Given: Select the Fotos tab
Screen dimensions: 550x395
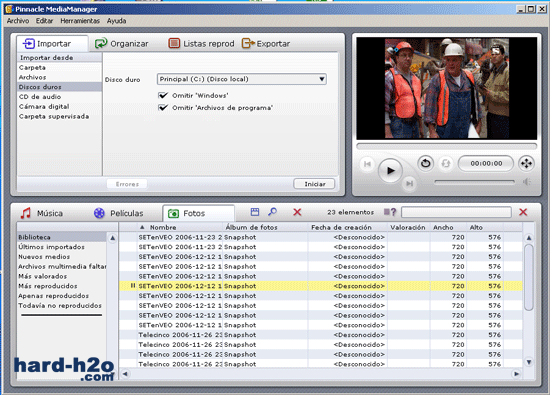Looking at the screenshot, I should (x=199, y=213).
